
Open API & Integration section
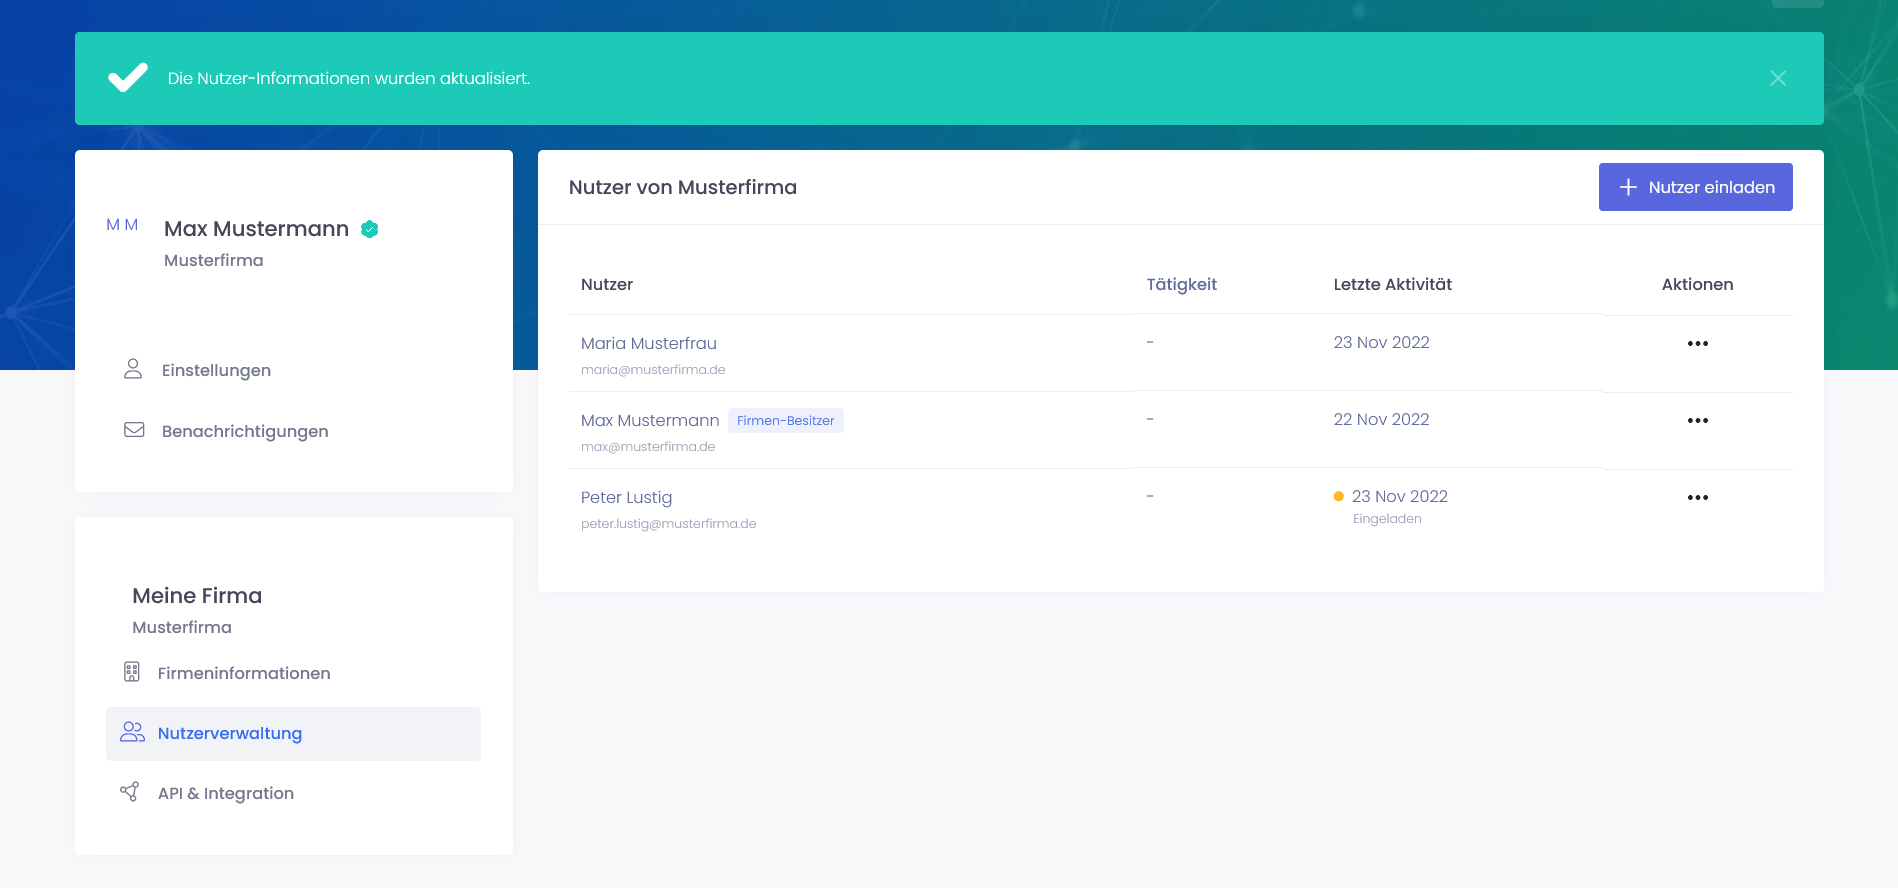point(225,793)
